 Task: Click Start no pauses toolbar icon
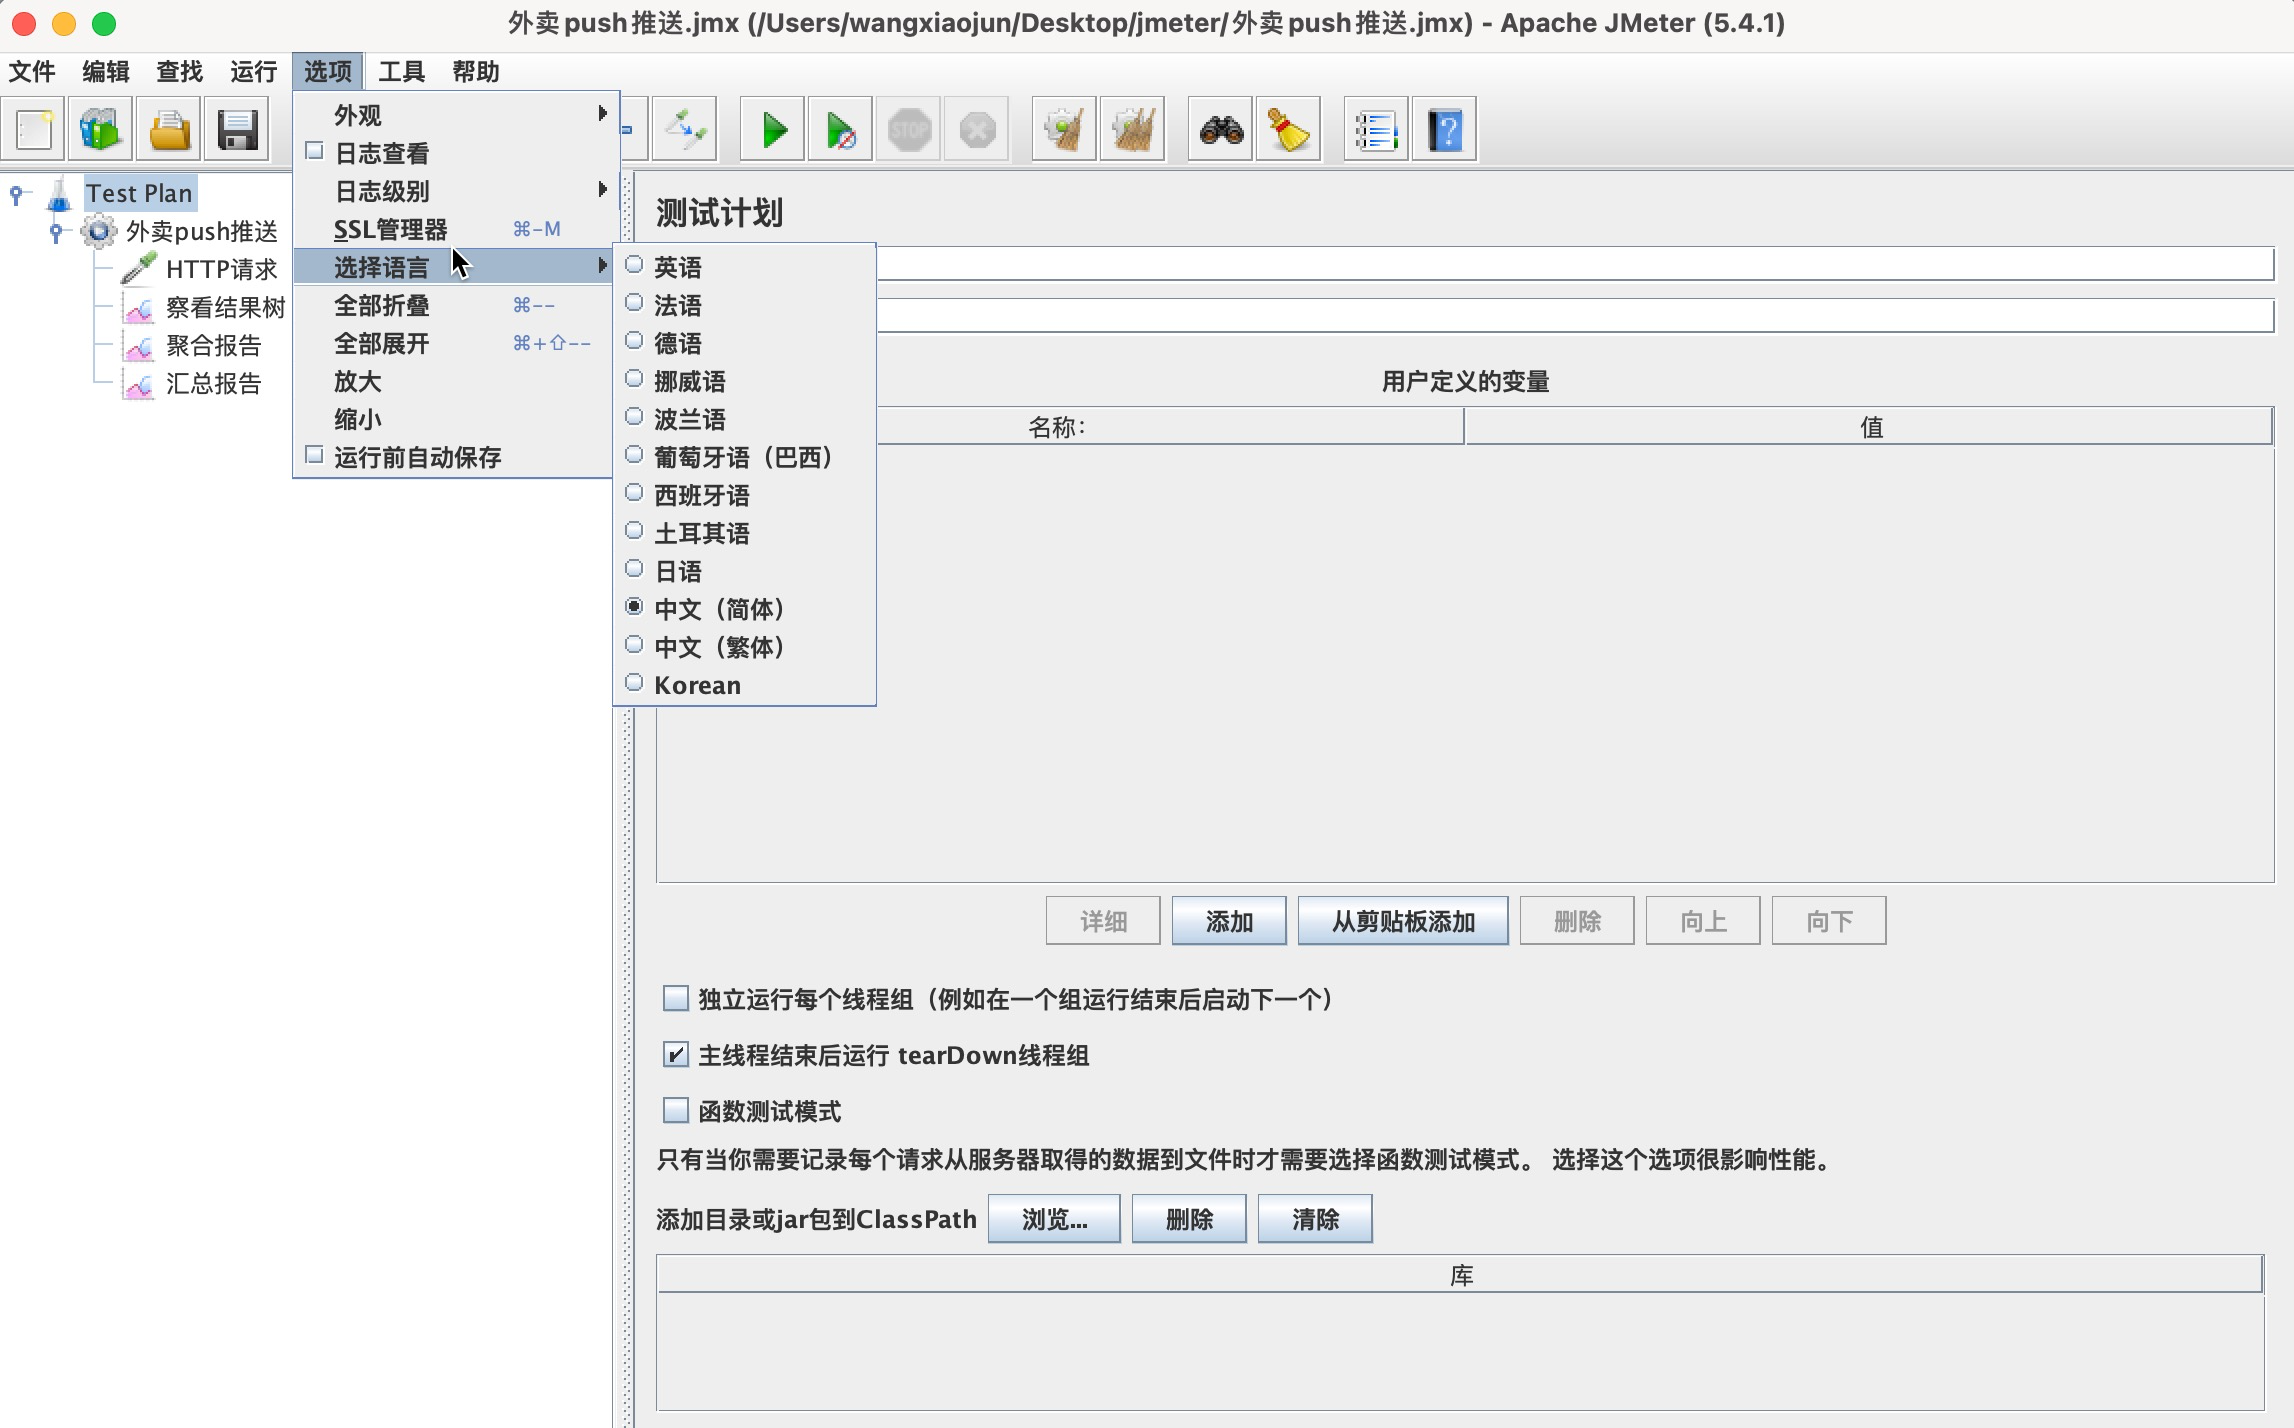[x=840, y=130]
